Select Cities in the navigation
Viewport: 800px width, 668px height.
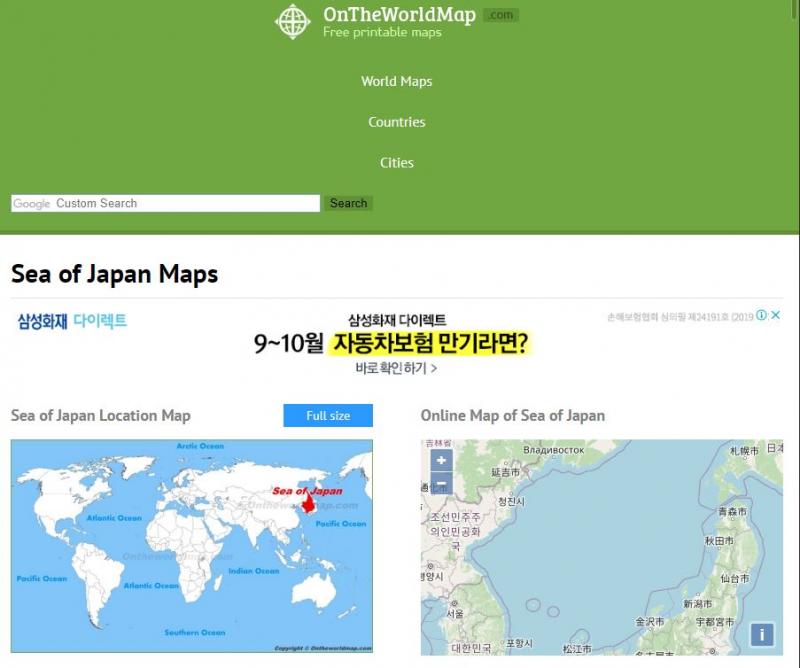[x=397, y=163]
